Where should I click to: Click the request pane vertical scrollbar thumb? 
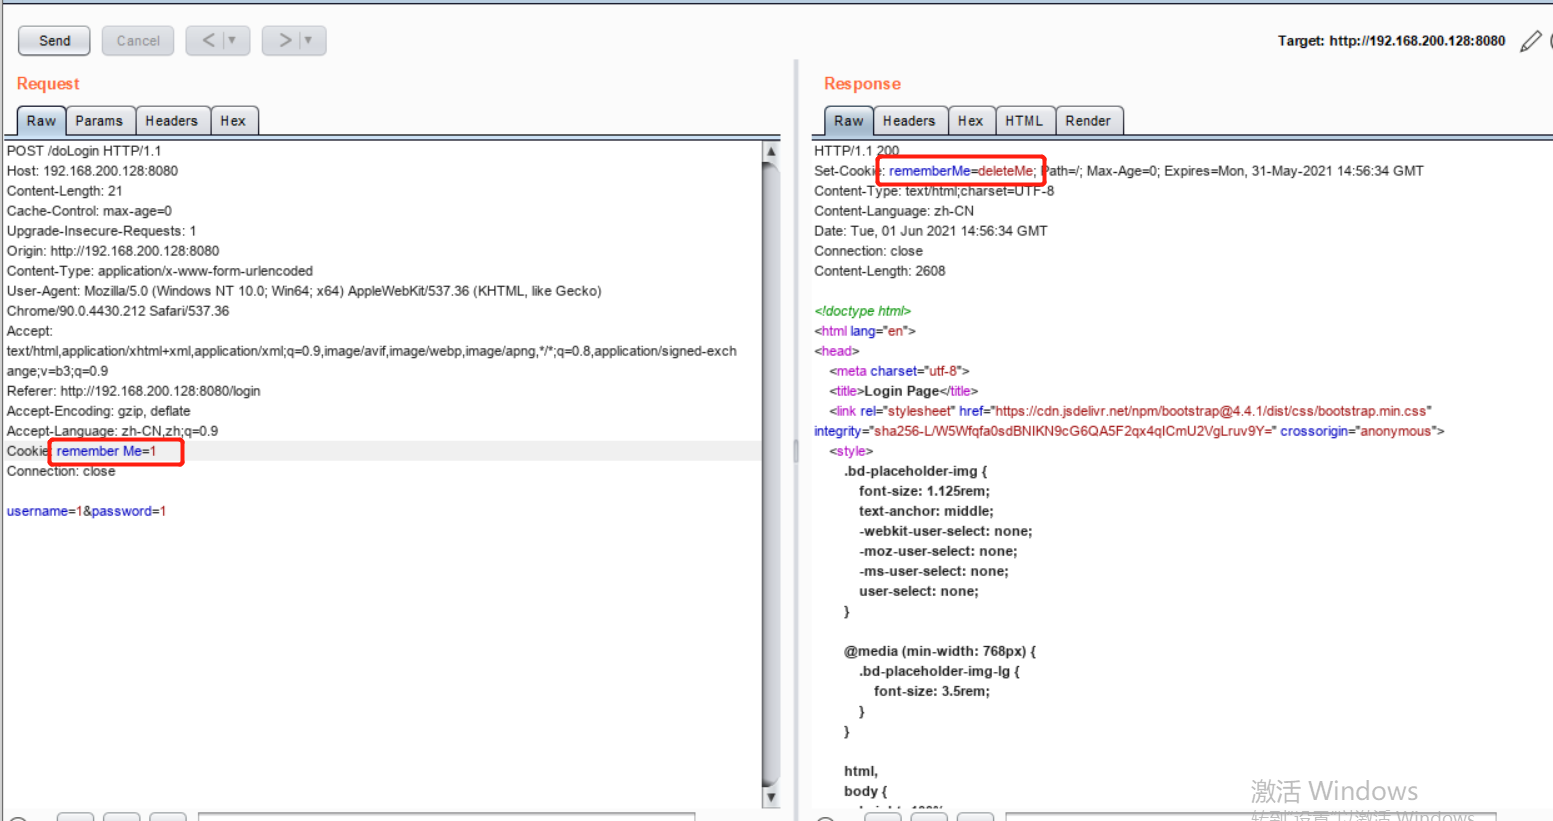pyautogui.click(x=771, y=474)
